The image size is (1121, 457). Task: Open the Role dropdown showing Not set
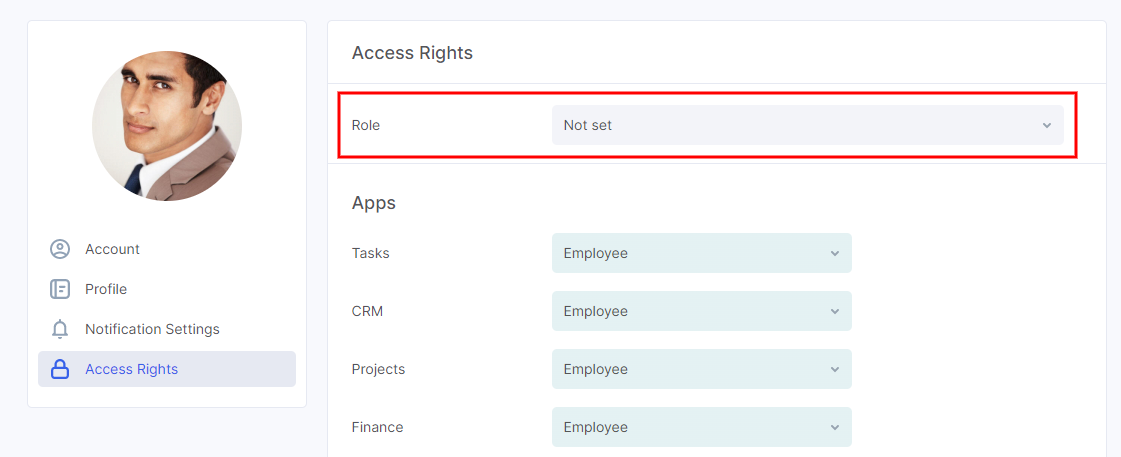coord(807,125)
